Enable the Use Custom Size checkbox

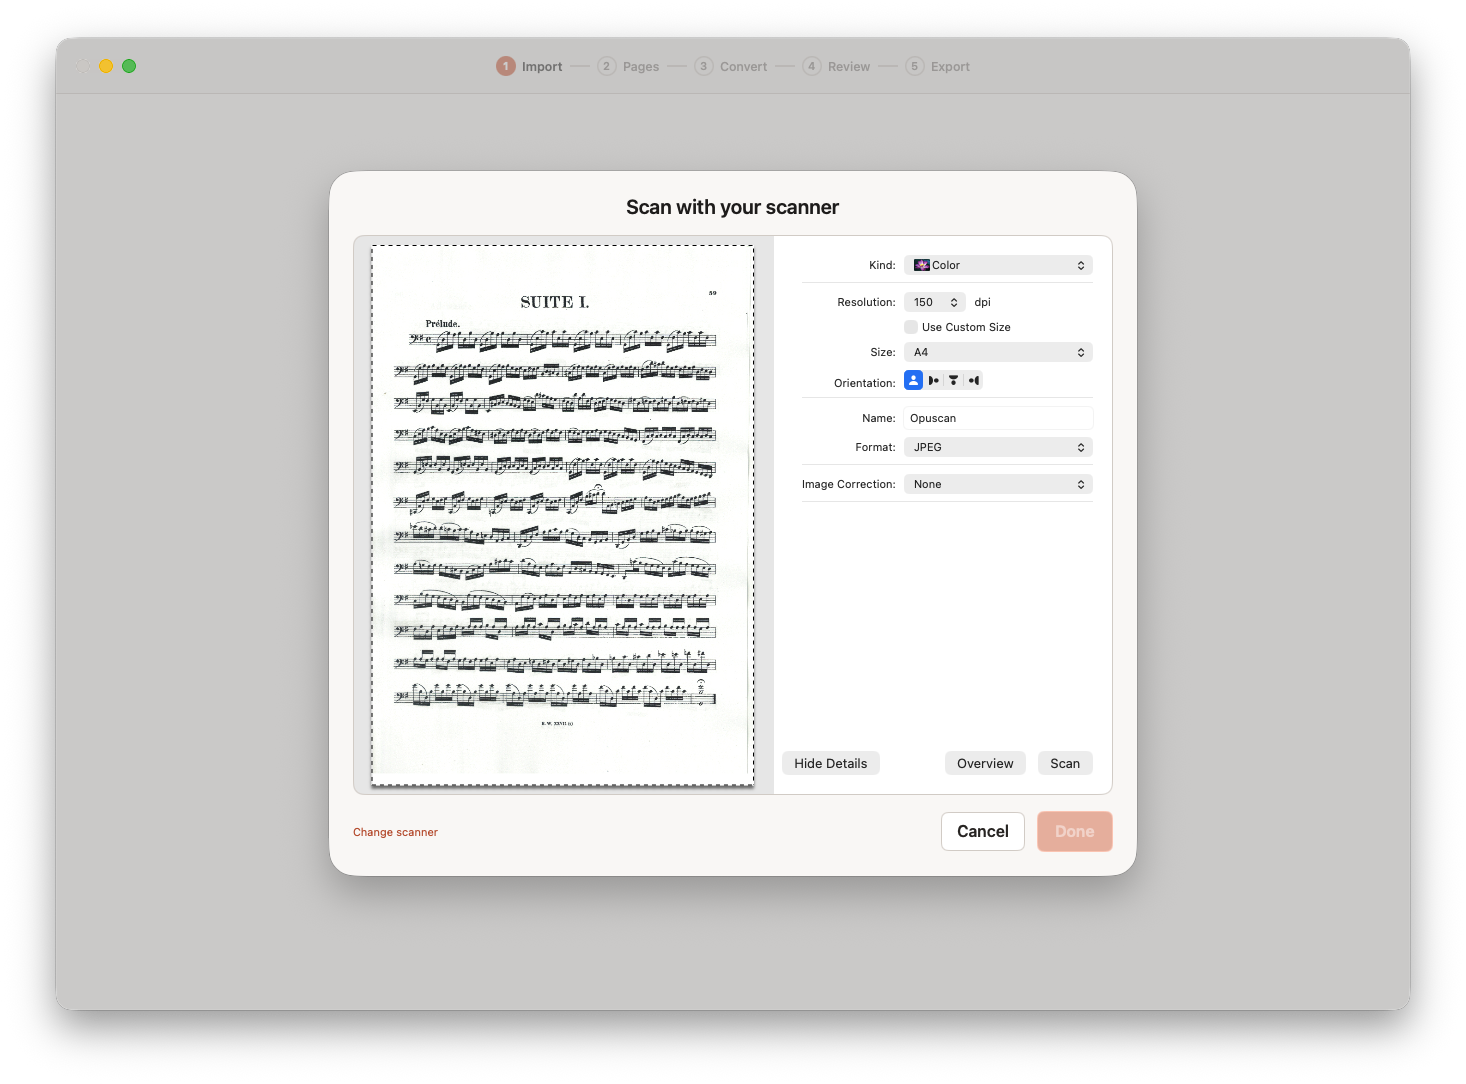coord(911,327)
